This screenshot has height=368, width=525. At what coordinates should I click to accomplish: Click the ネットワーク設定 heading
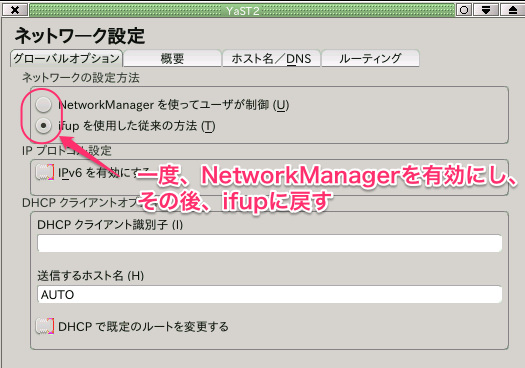pyautogui.click(x=80, y=35)
